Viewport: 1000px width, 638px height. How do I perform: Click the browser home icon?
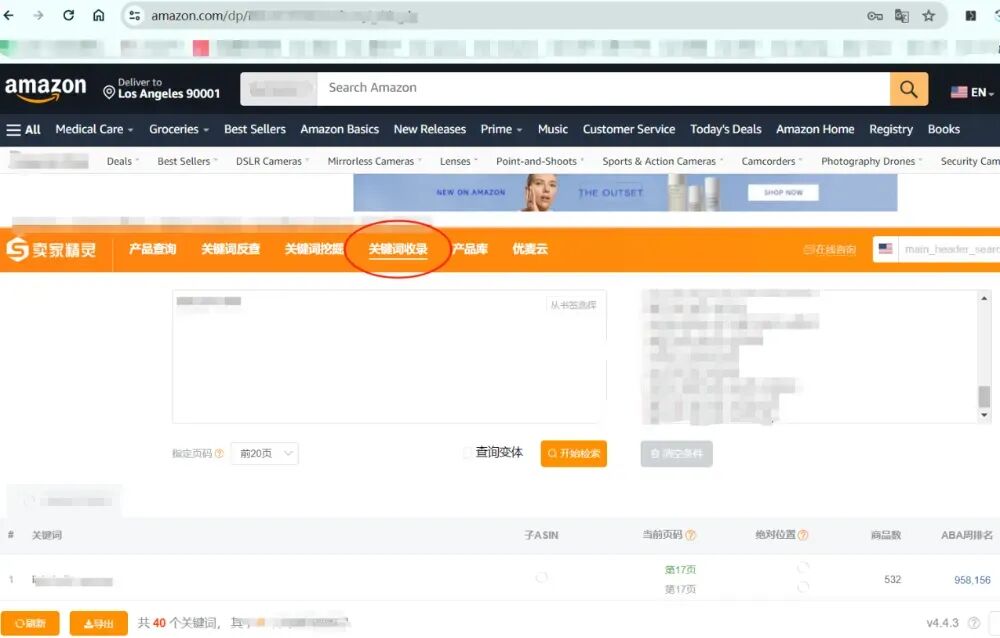[x=99, y=16]
